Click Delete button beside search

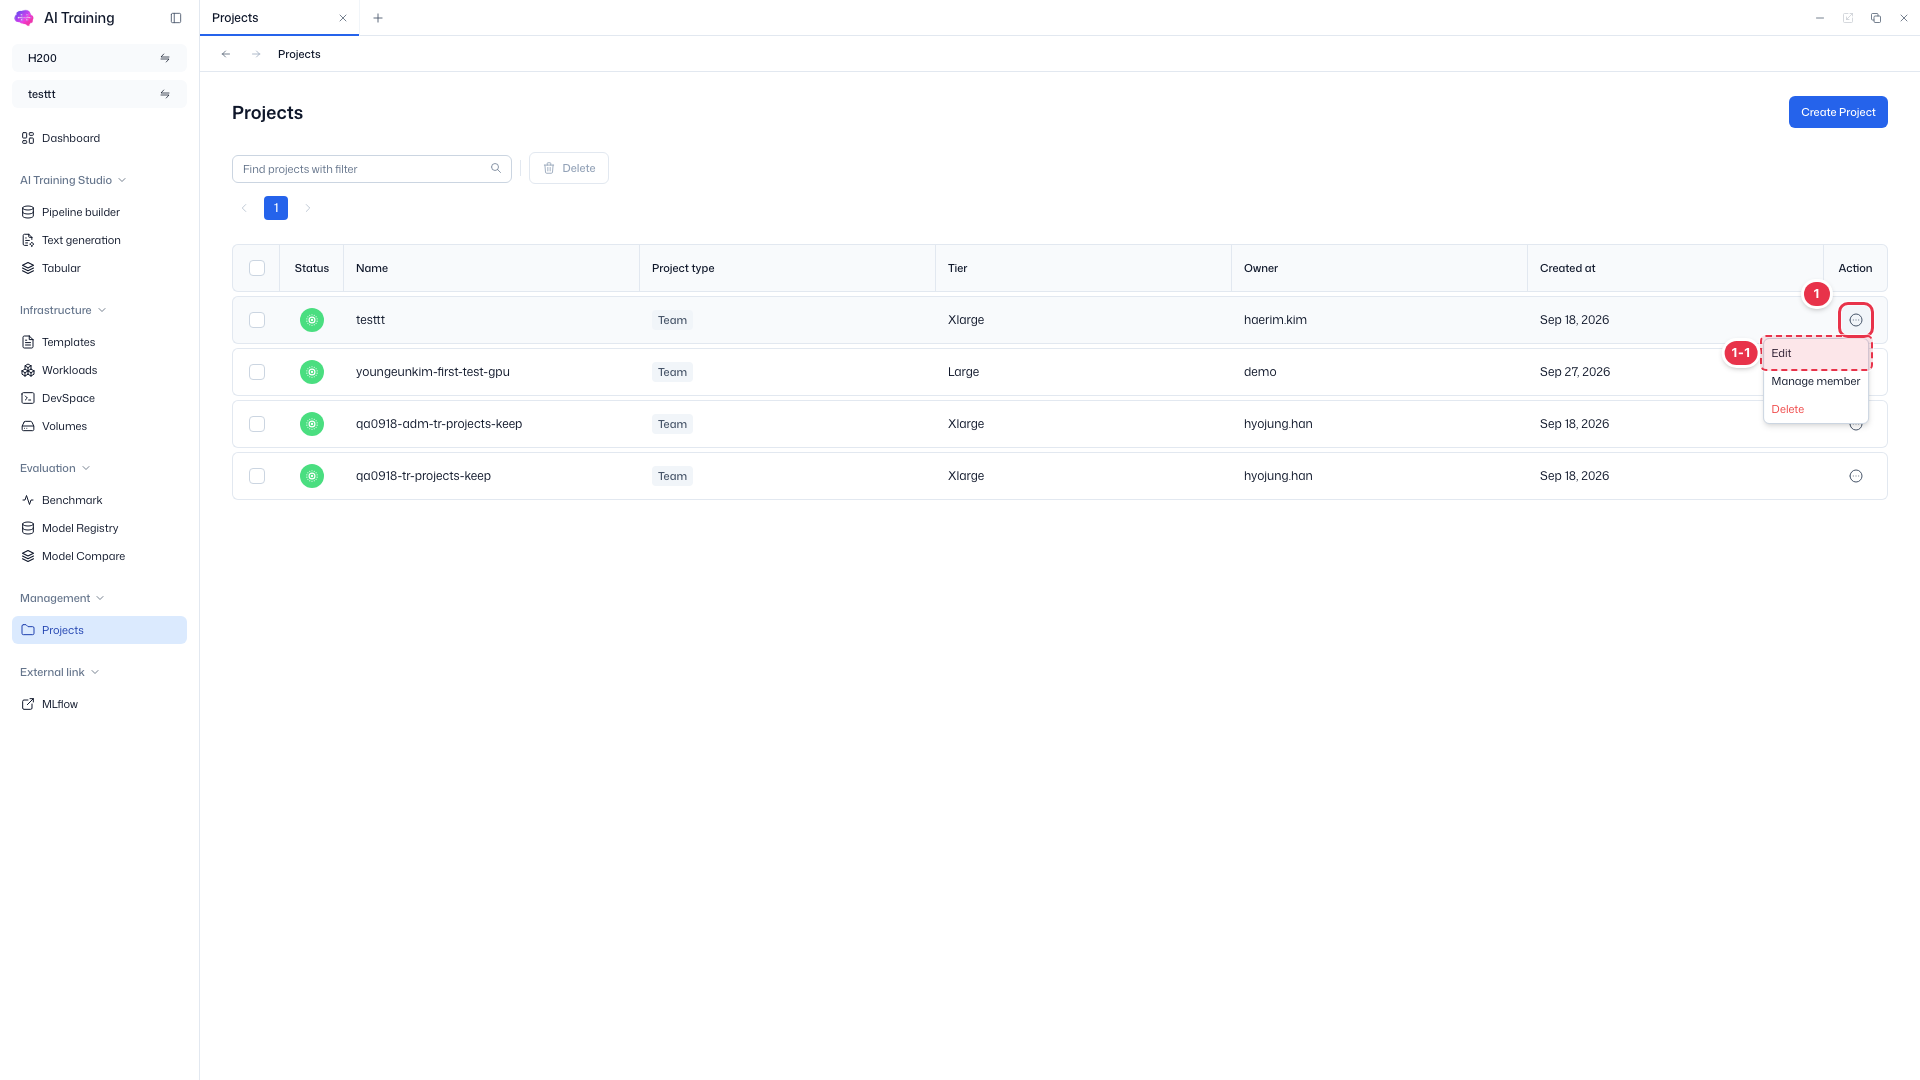pyautogui.click(x=569, y=168)
